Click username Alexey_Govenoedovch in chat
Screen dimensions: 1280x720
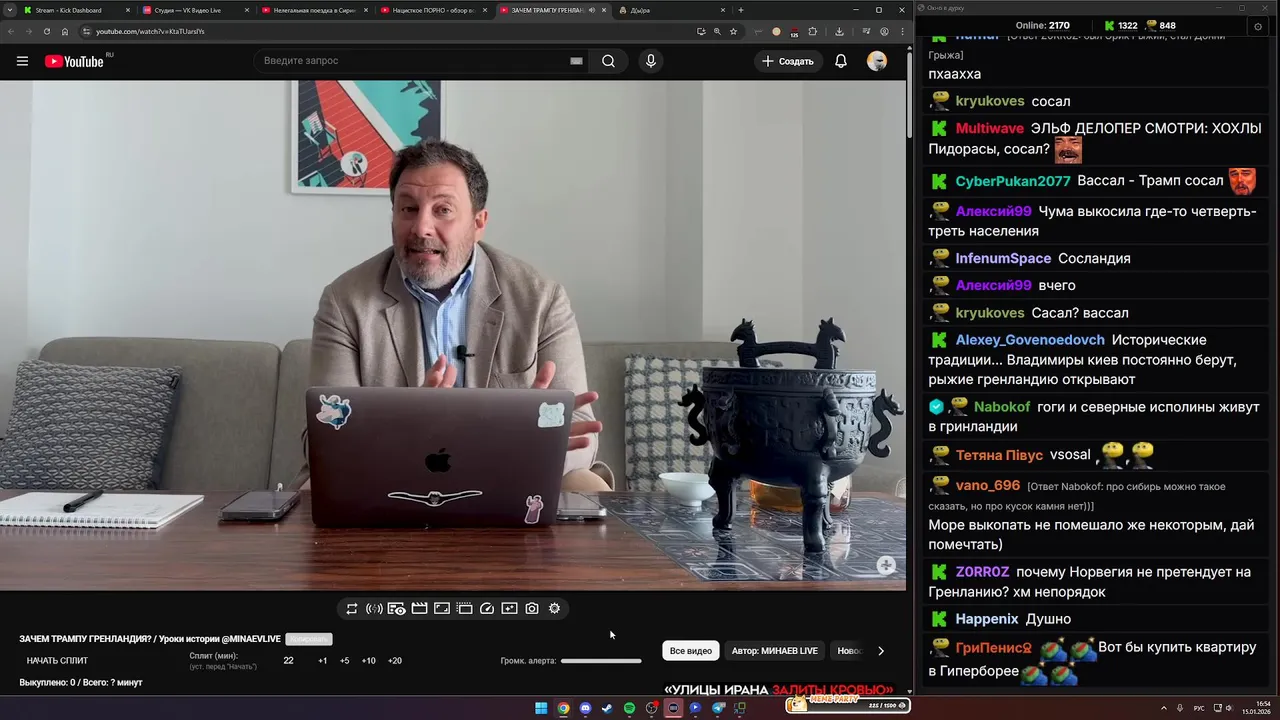point(1030,340)
